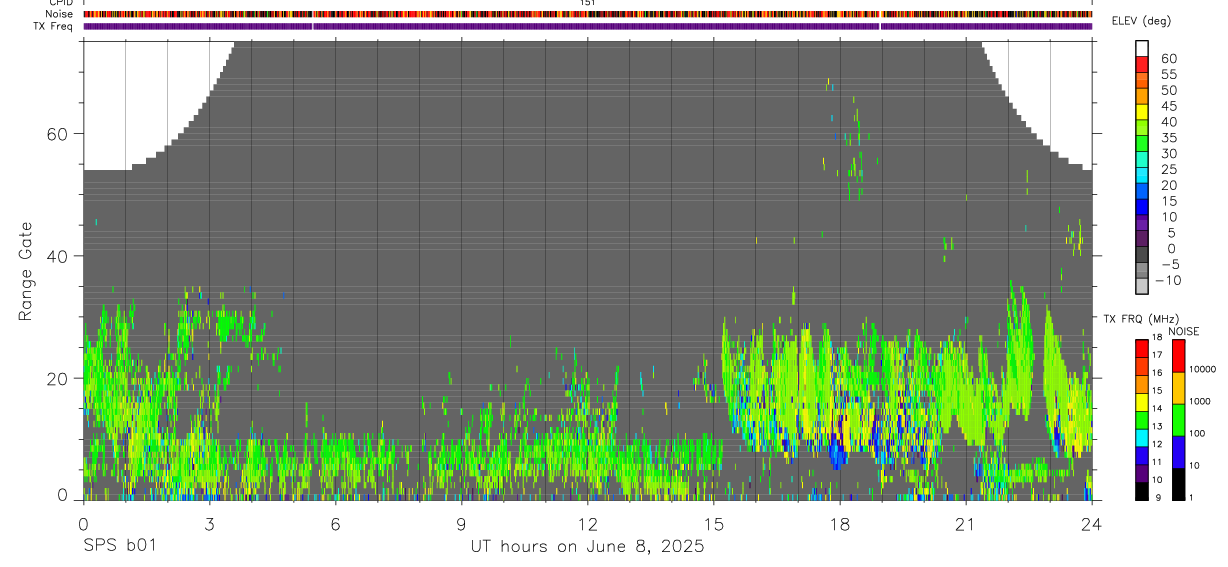The height and width of the screenshot is (567, 1228).
Task: Click the white top swatch of elevation colorbar
Action: click(1142, 47)
